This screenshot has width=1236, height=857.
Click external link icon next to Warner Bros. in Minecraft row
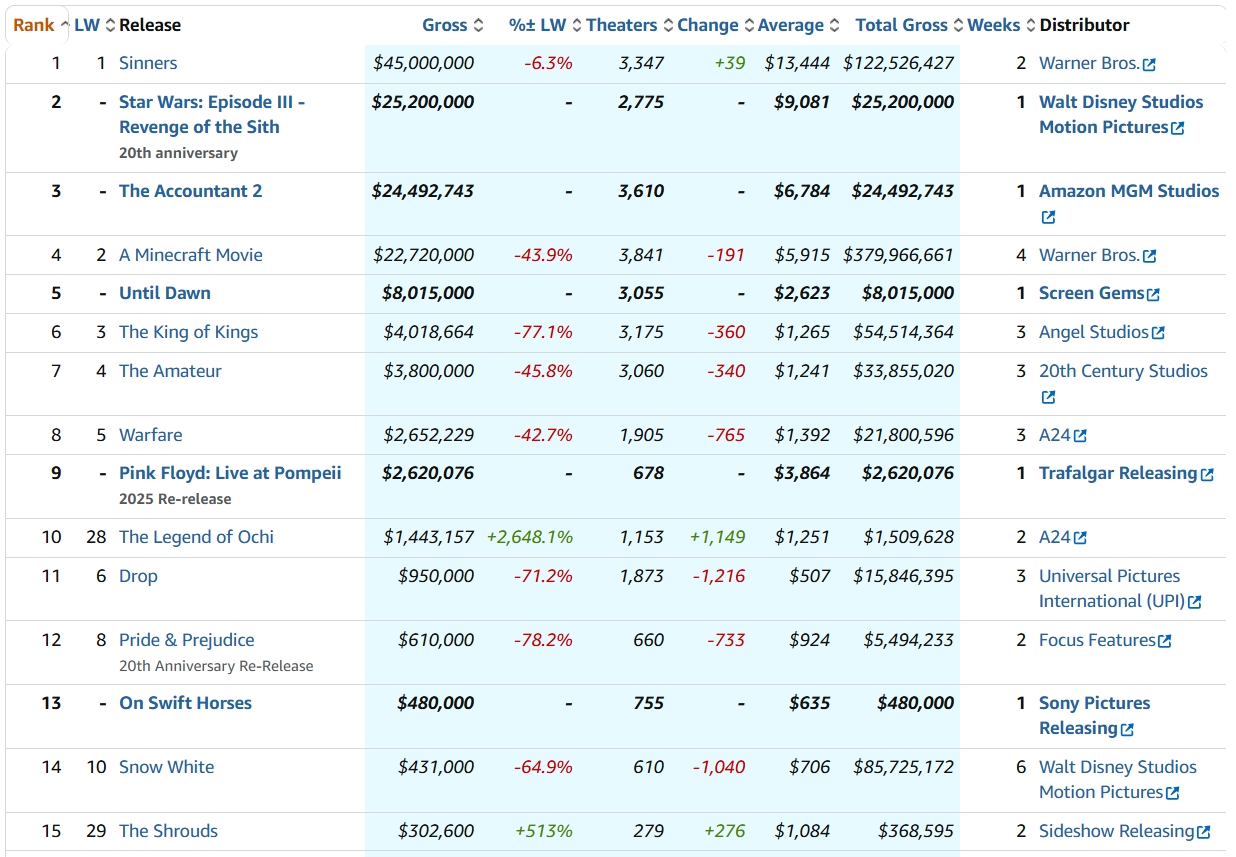[1149, 256]
